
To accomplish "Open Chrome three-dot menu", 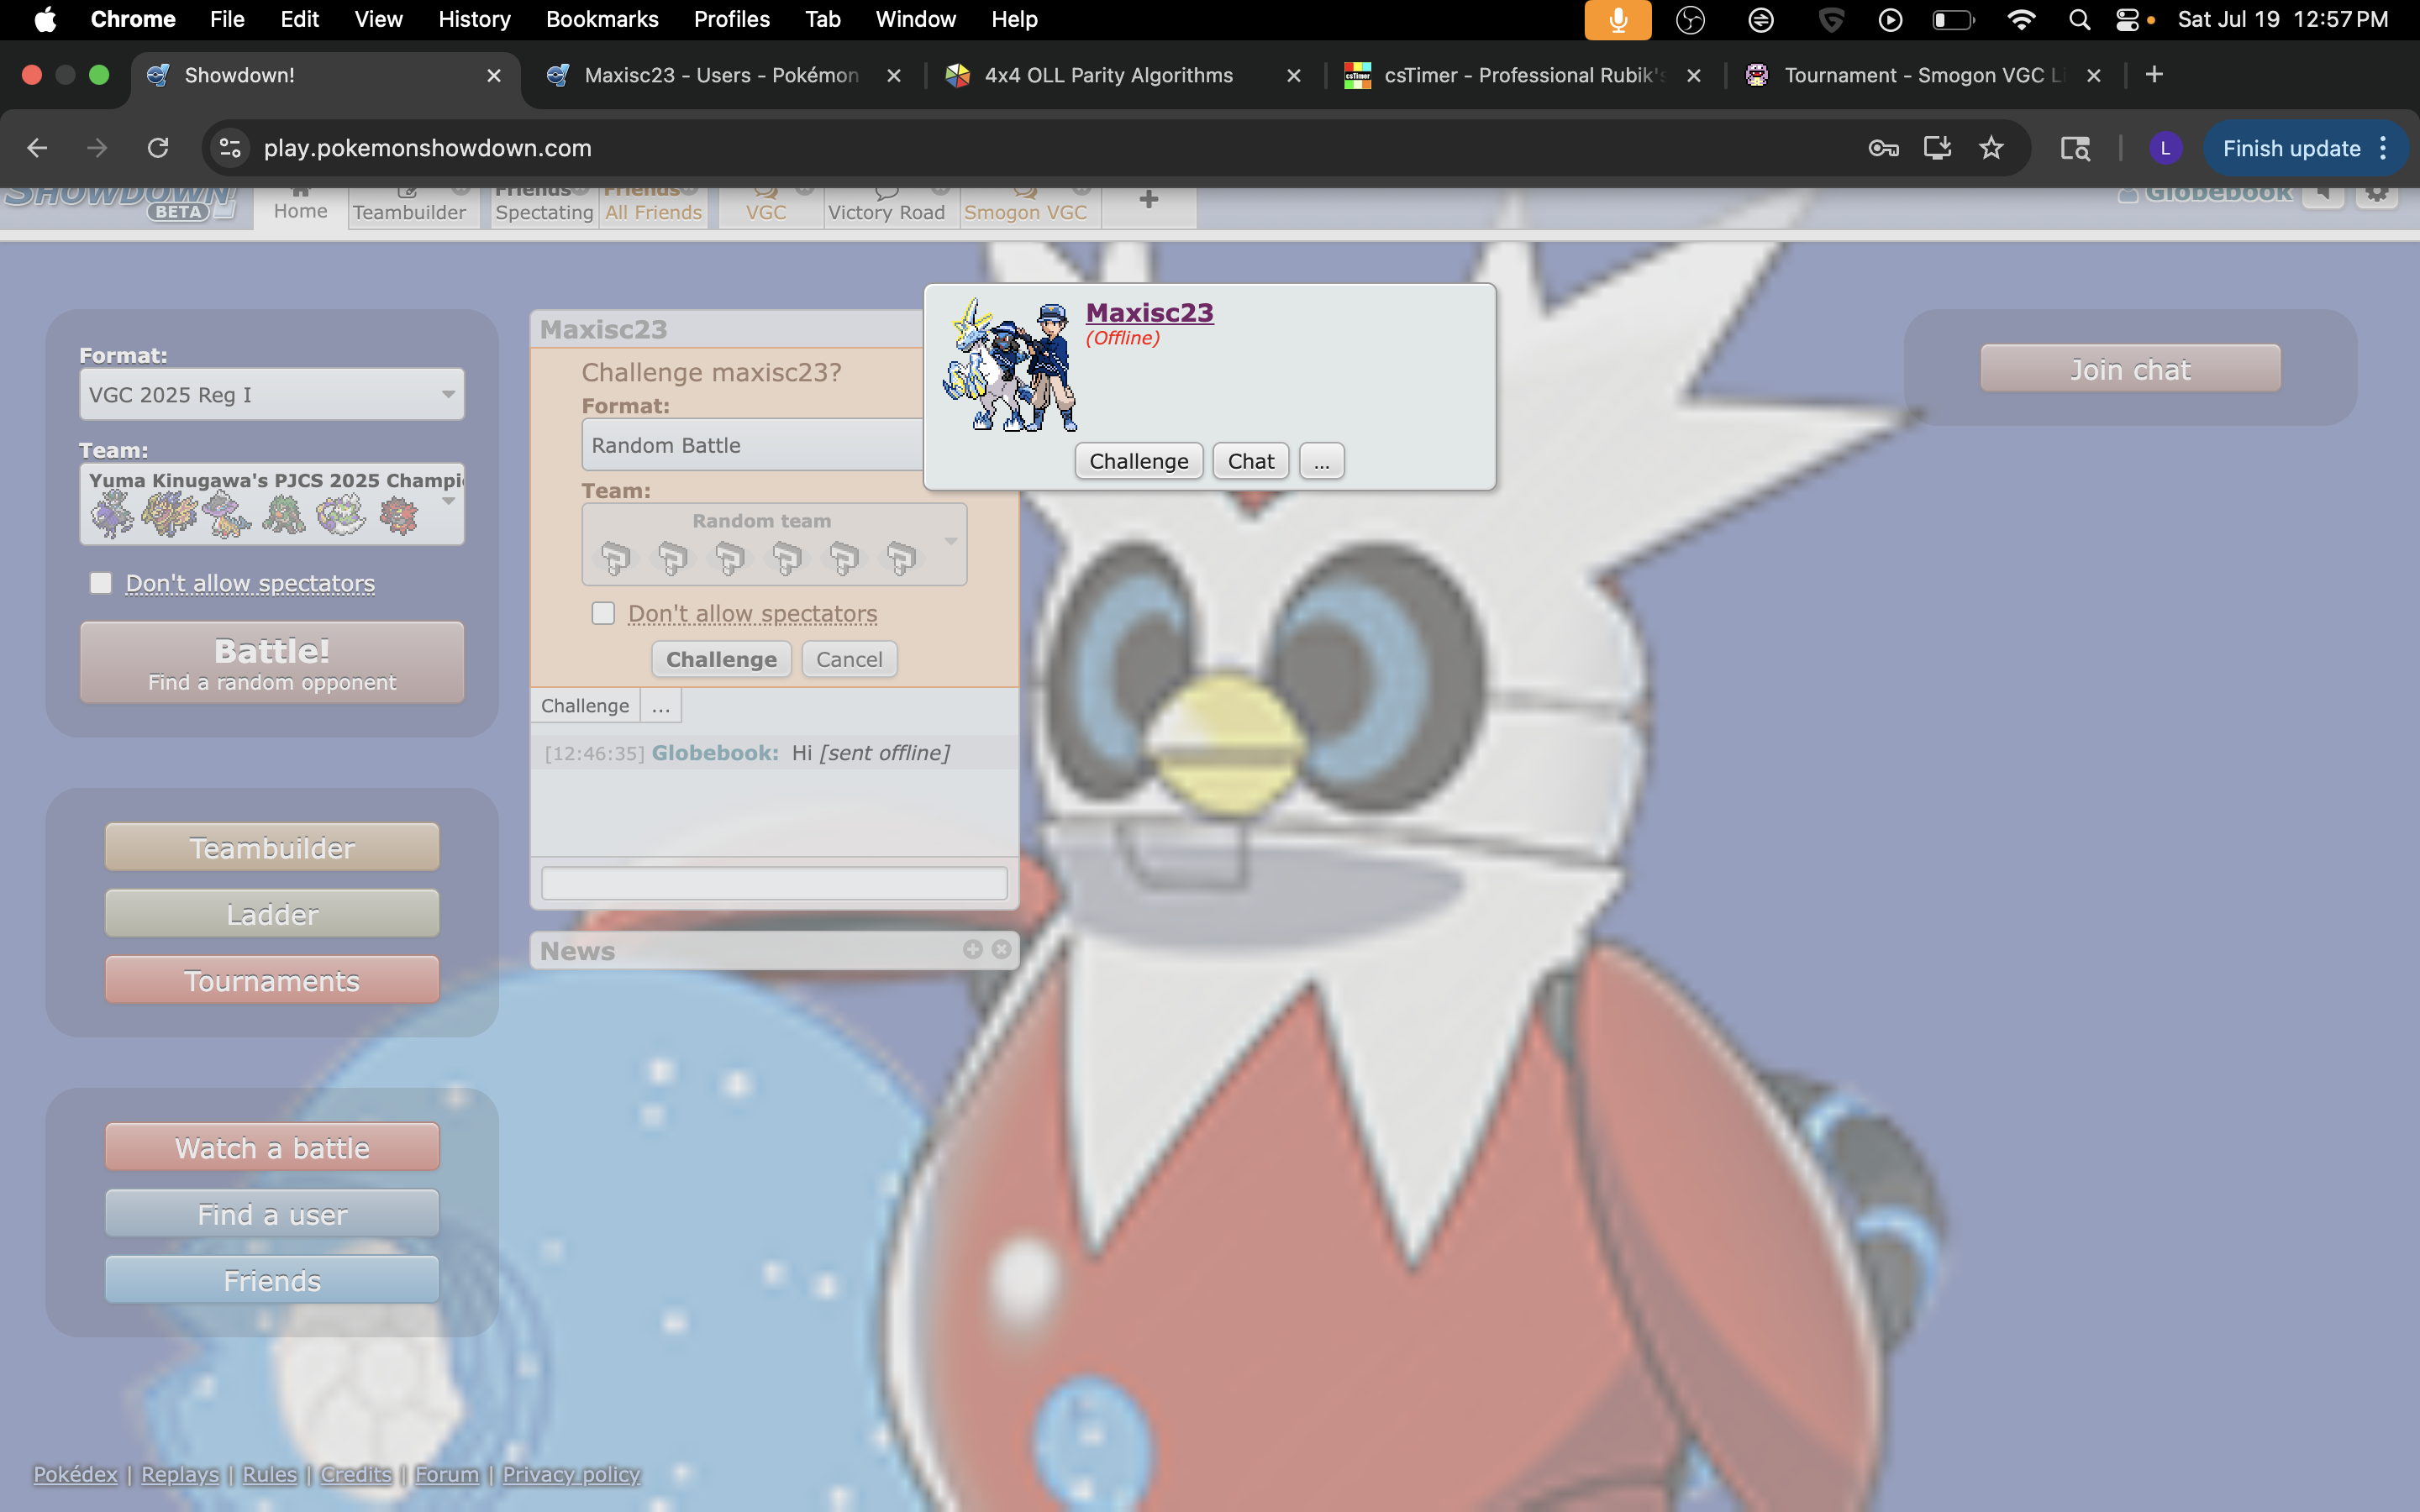I will 2384,148.
